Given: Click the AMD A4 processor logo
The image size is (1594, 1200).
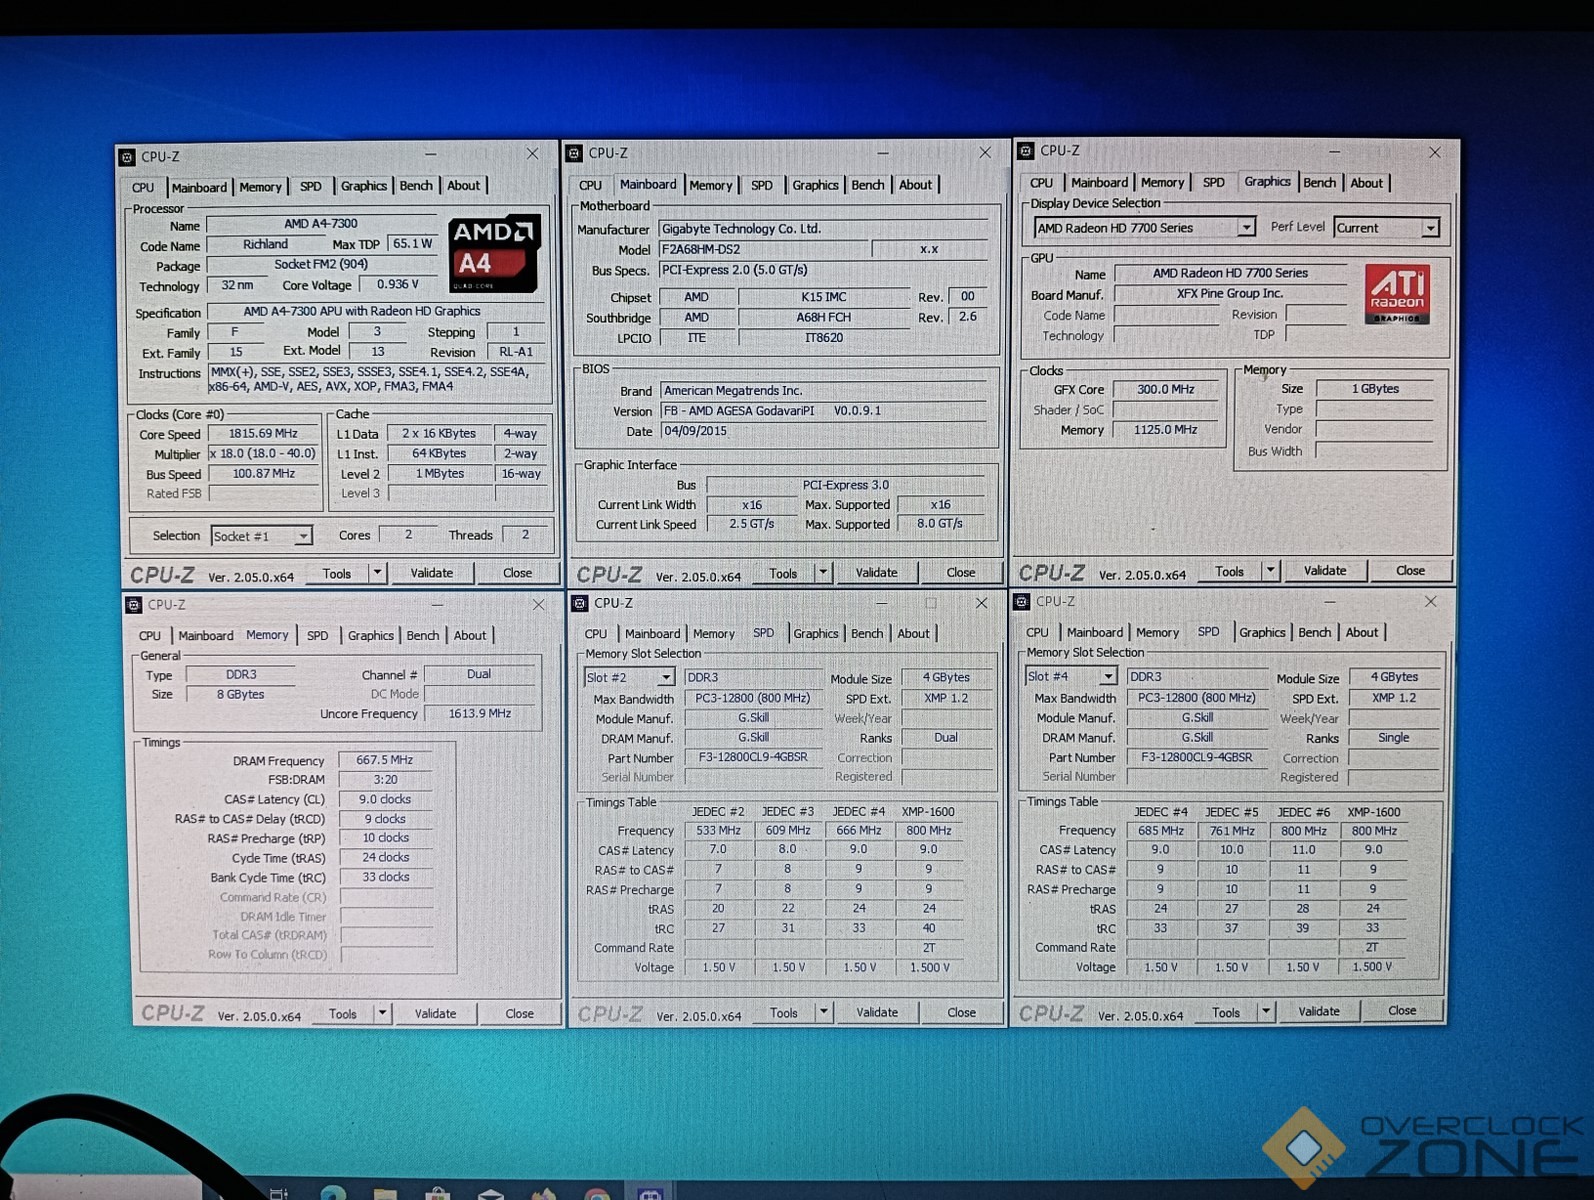Looking at the screenshot, I should (493, 253).
